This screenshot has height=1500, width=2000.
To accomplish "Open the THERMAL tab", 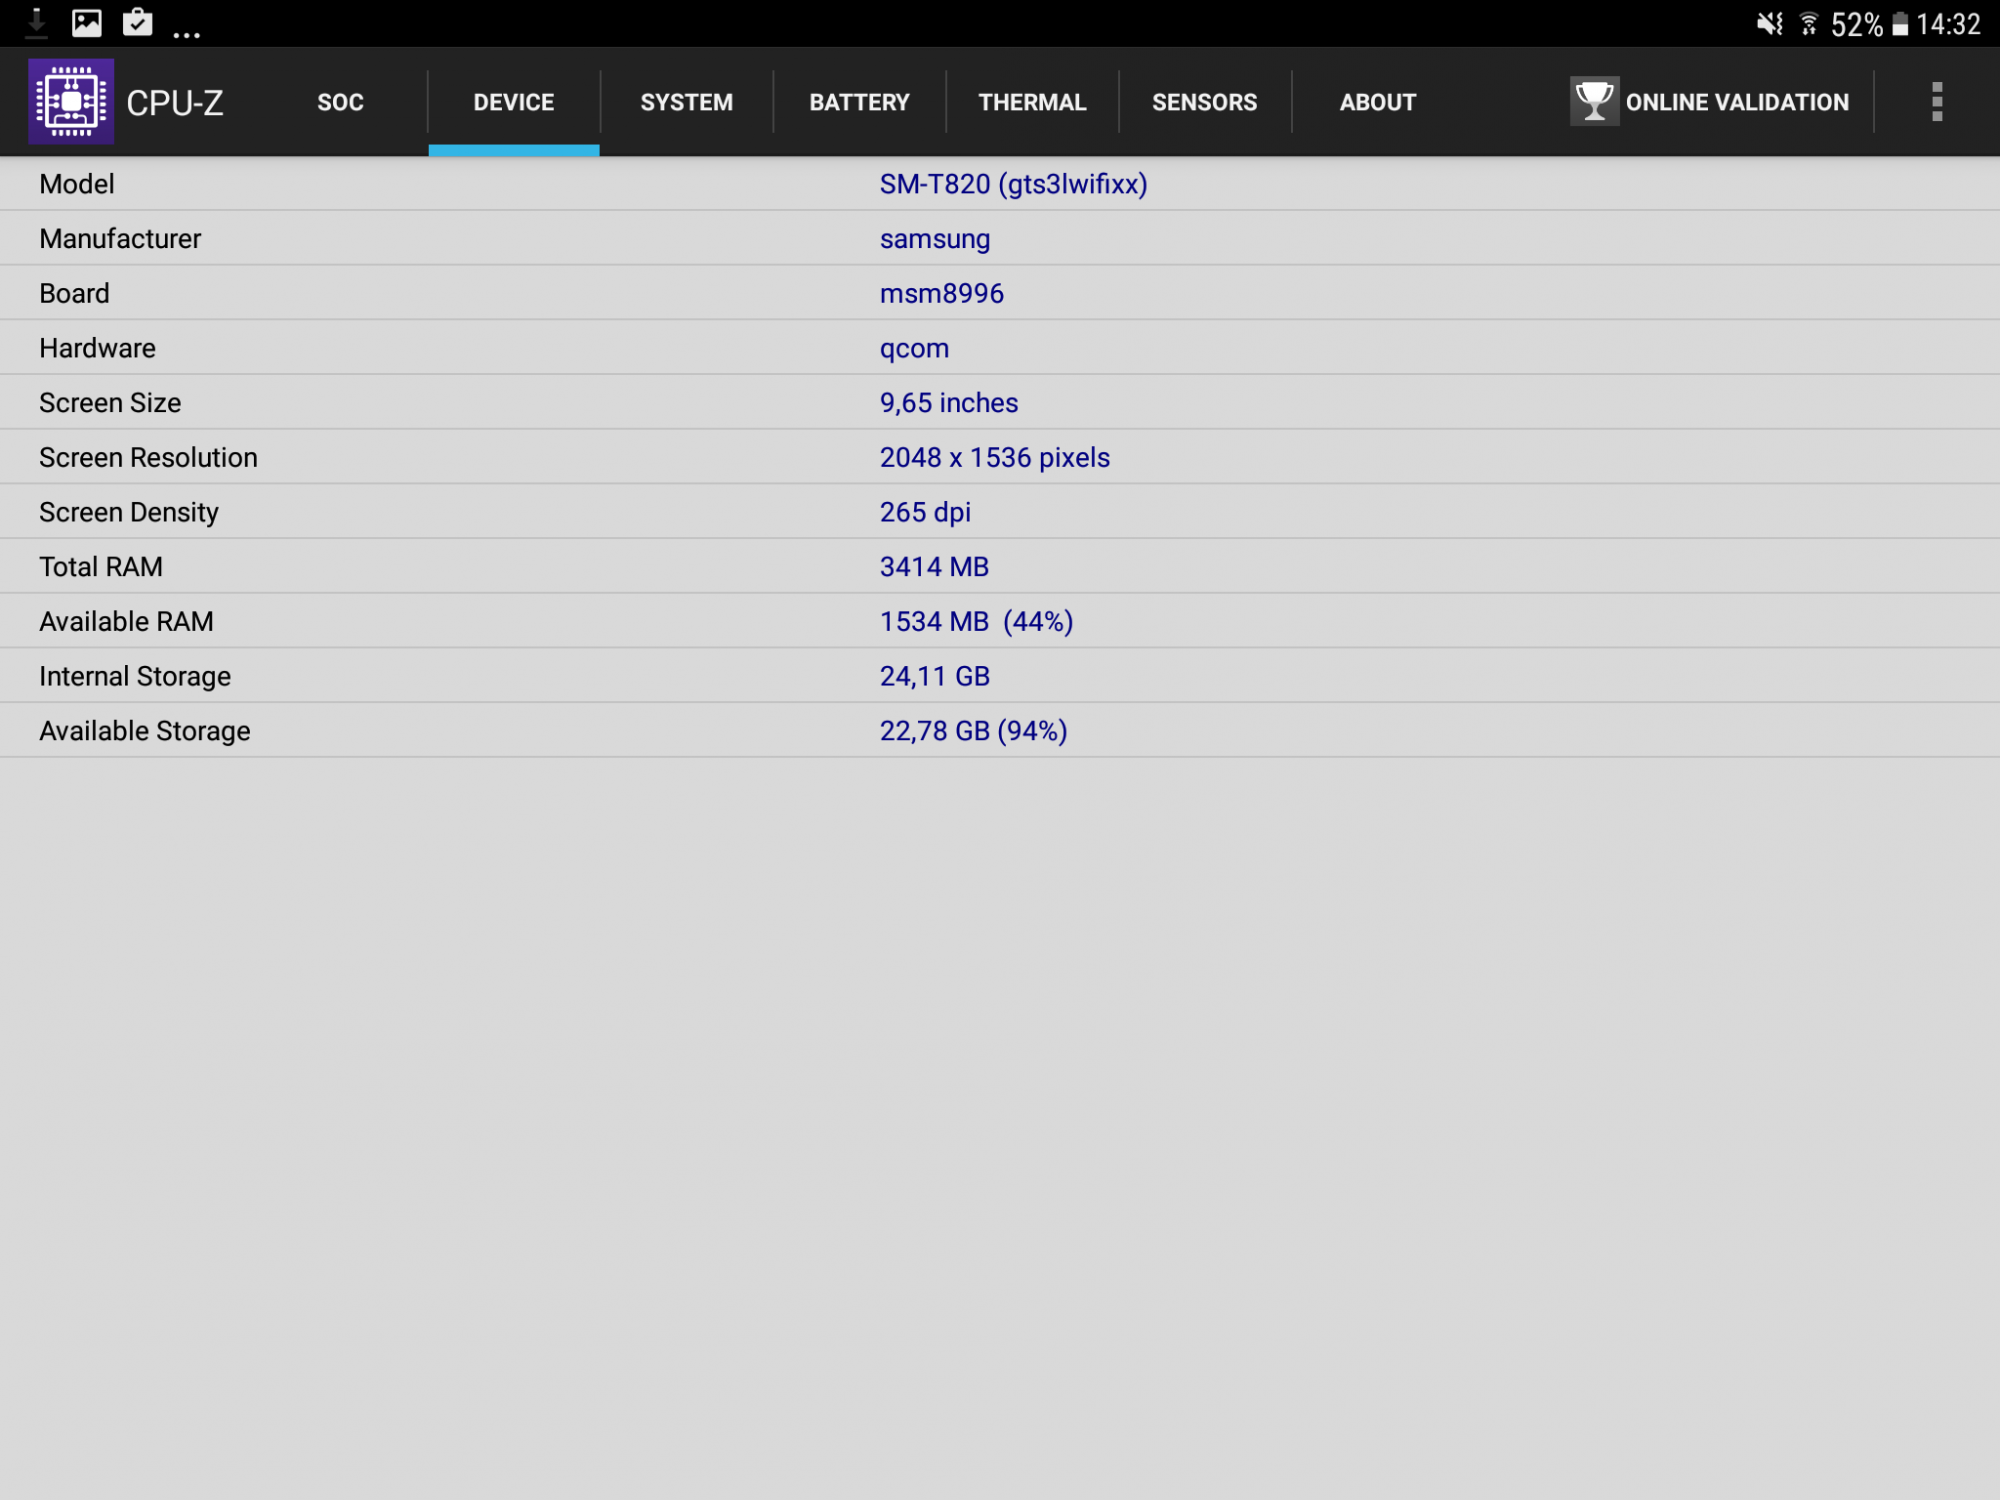I will (1032, 102).
